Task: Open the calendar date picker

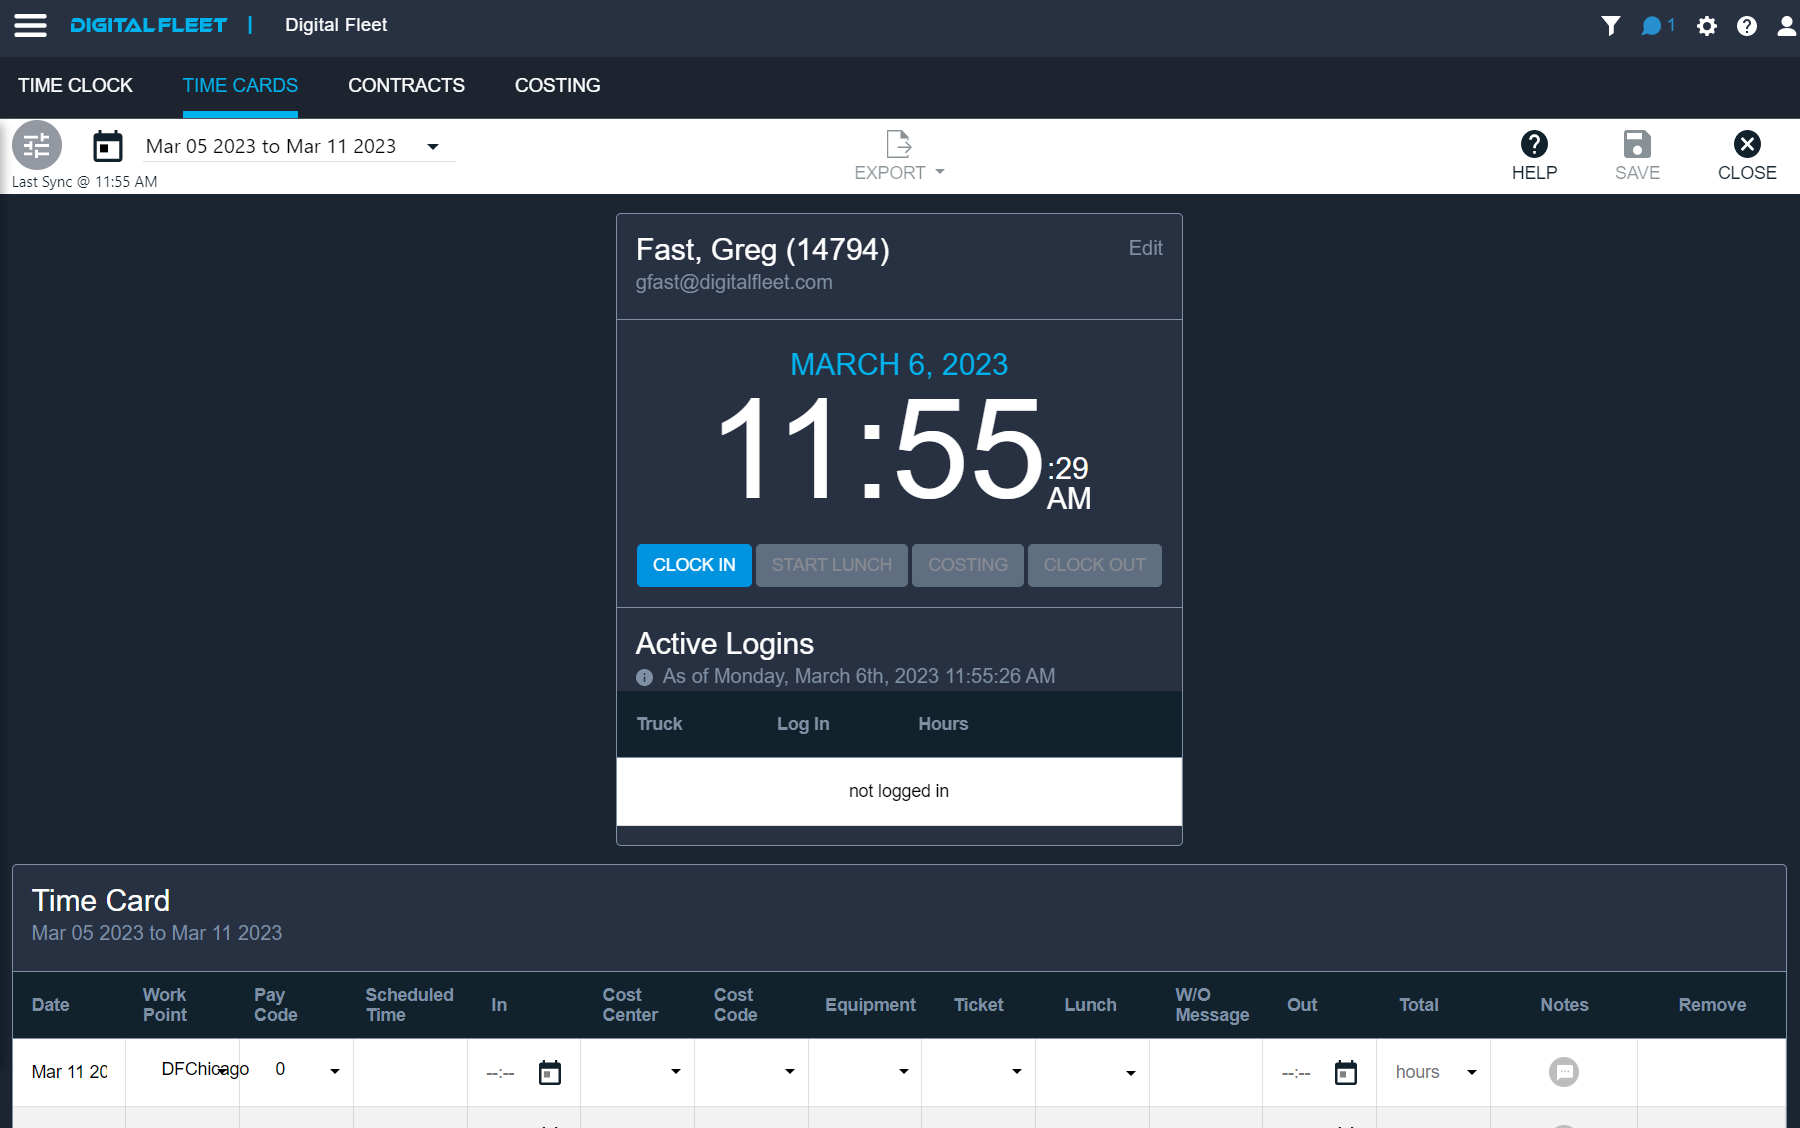Action: point(108,146)
